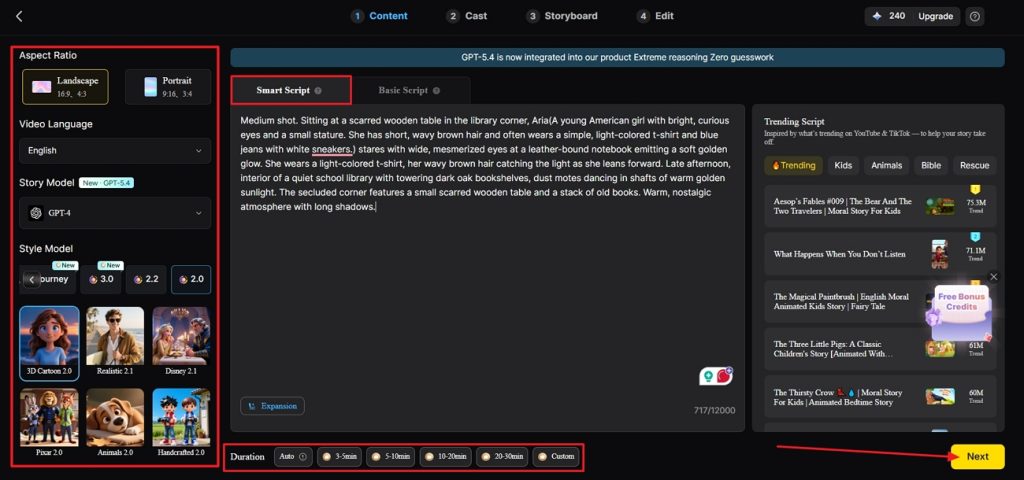This screenshot has width=1024, height=480.
Task: Click the green lightbulb assistant icon
Action: pos(707,376)
